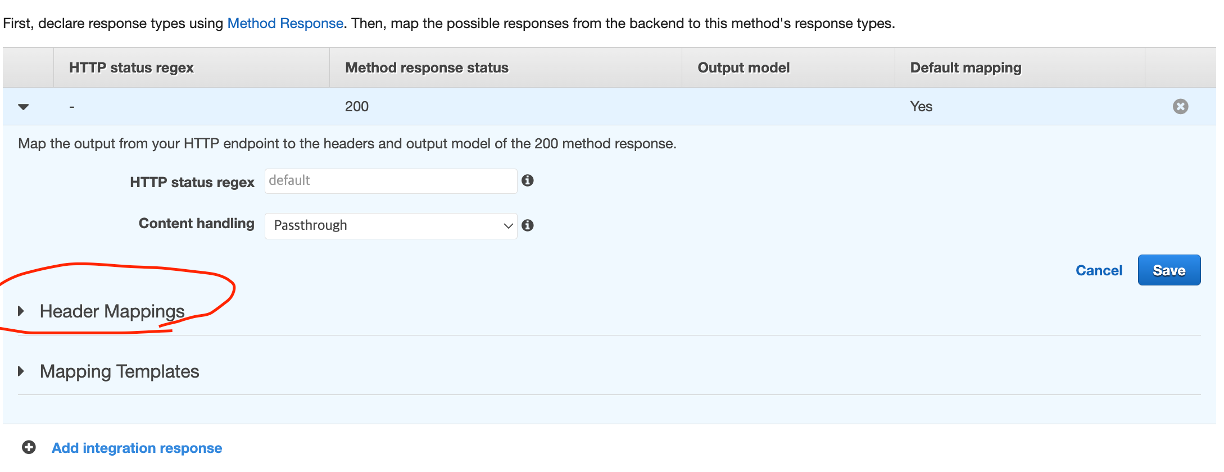Save the integration response
Screen dimensions: 1224x472
(1169, 270)
